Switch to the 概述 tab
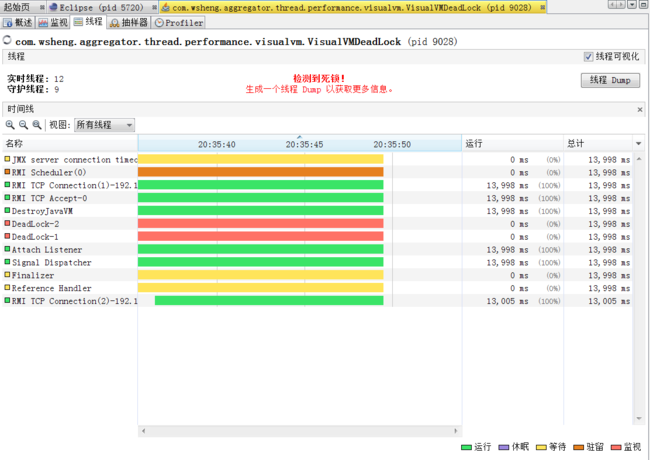This screenshot has height=460, width=650. [18, 23]
